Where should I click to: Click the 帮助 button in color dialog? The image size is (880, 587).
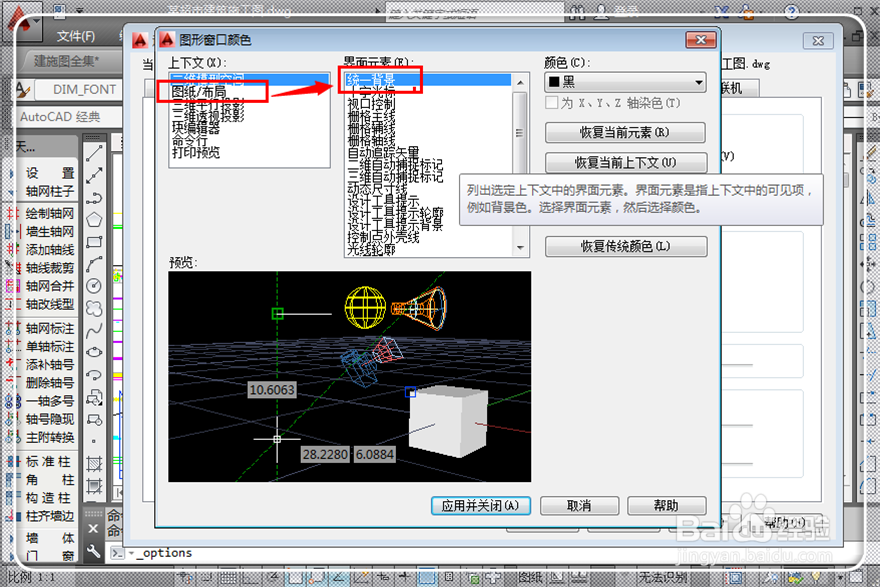coord(666,506)
